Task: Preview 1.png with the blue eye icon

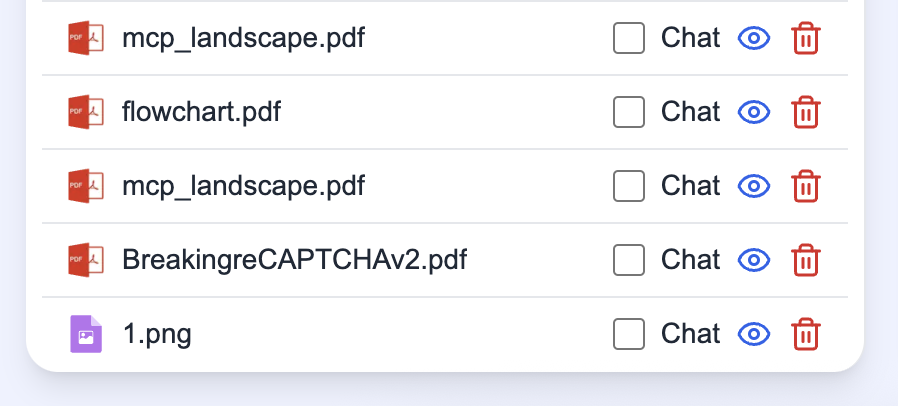Action: pos(754,334)
